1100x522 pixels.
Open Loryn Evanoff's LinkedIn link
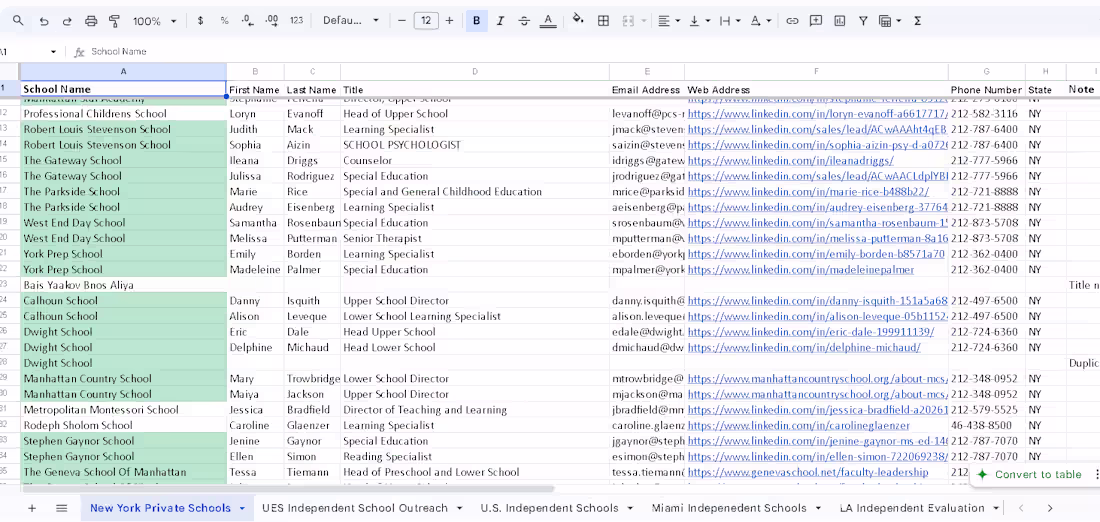click(817, 114)
